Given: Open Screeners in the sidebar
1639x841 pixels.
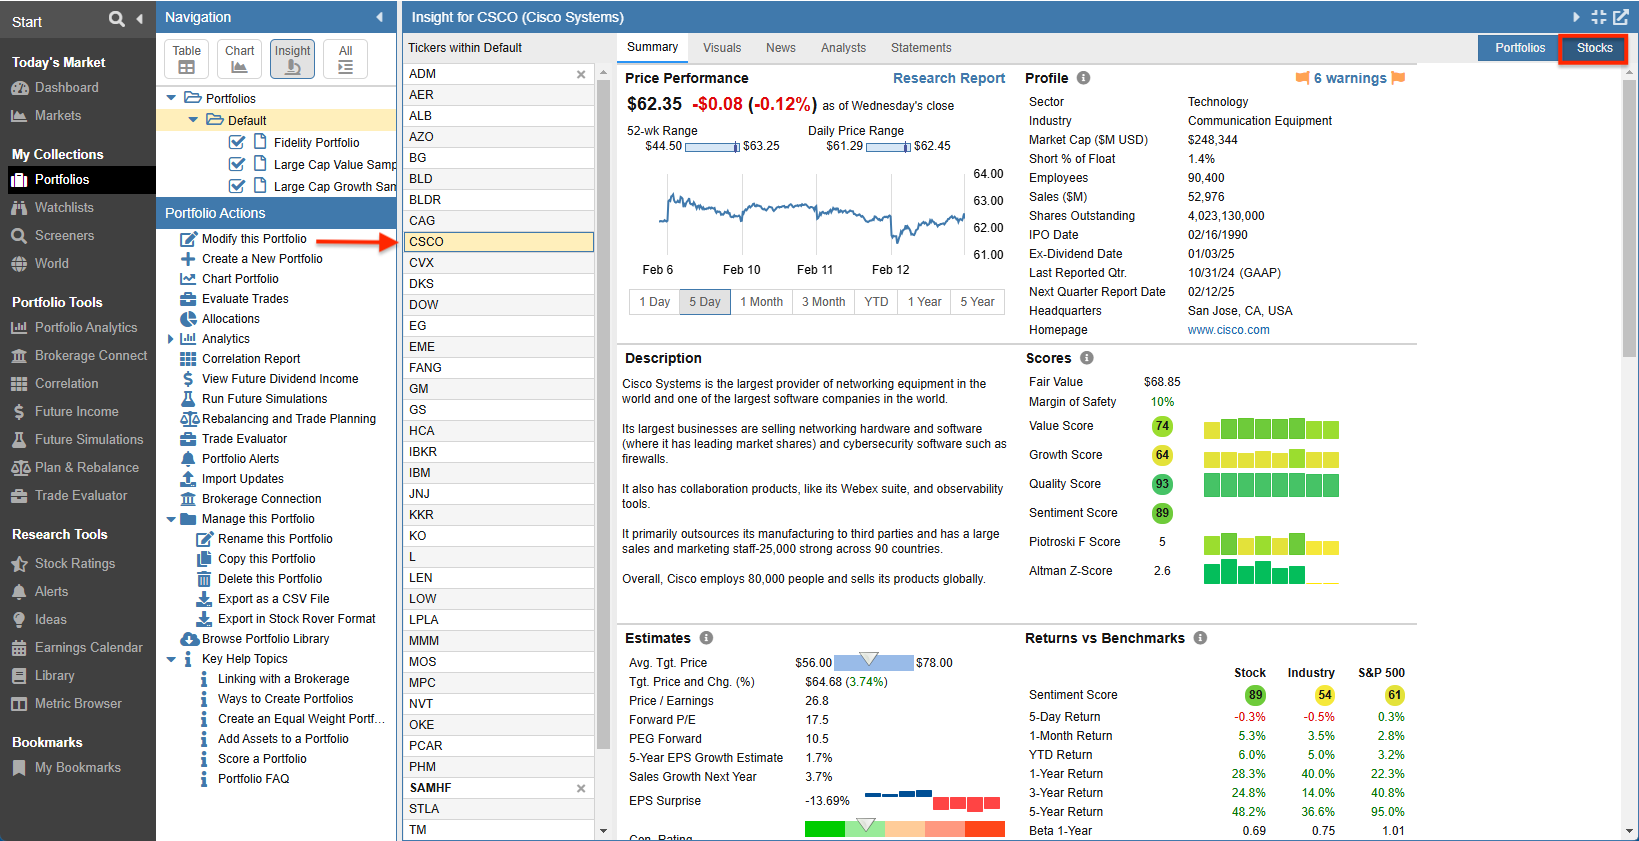Looking at the screenshot, I should (64, 236).
